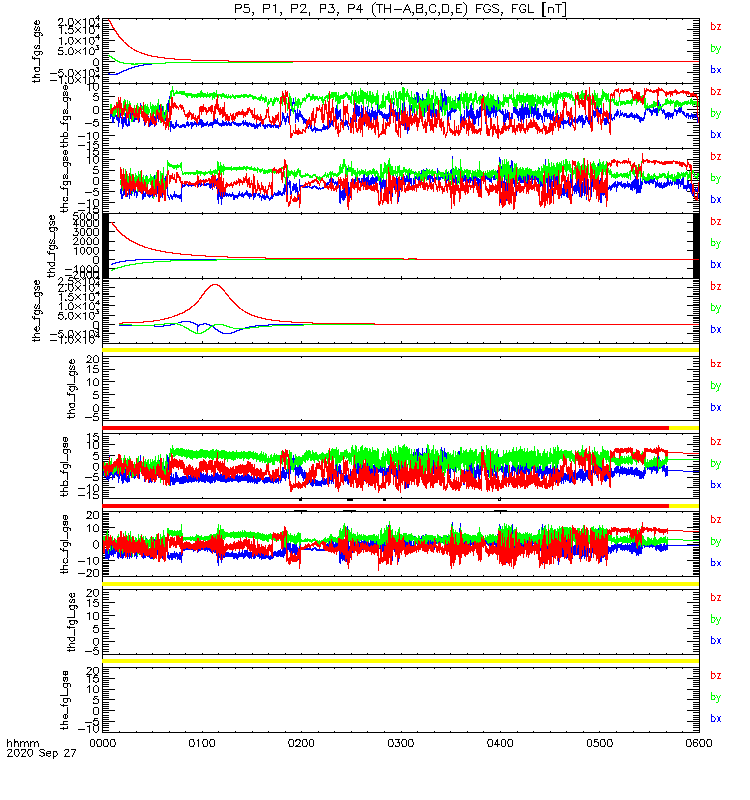Click the blue "bx" legend of thd_fgs_gse panel
This screenshot has height=800, width=750.
[x=716, y=264]
